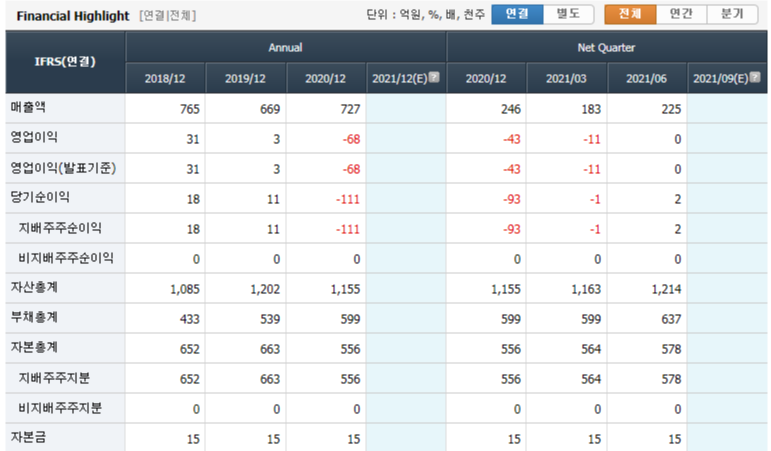
Task: Click the Annual column group header
Action: [x=286, y=47]
